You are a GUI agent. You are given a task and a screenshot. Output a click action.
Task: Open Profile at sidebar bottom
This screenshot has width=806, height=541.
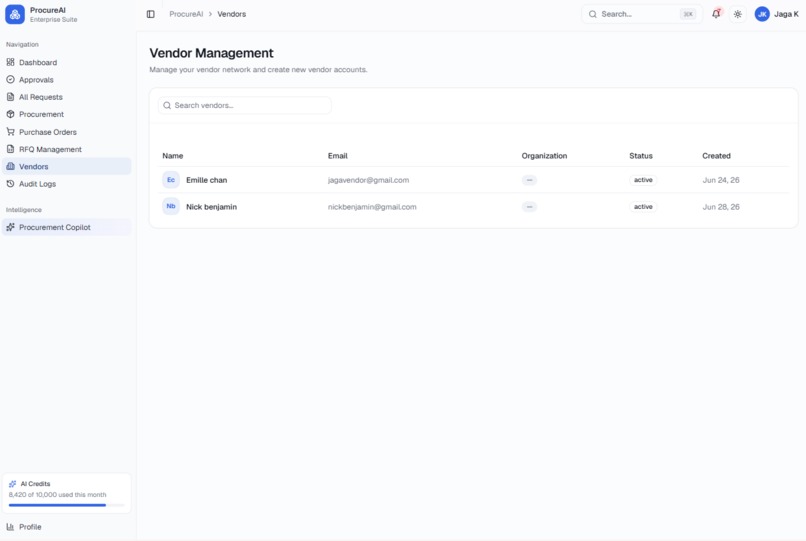67,527
